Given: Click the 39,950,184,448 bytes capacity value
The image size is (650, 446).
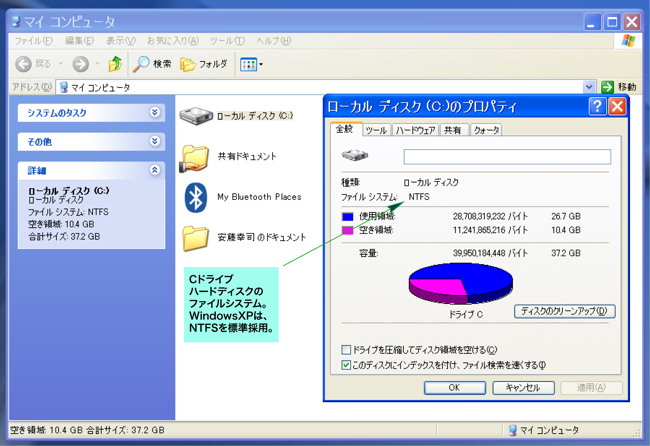Looking at the screenshot, I should 490,253.
